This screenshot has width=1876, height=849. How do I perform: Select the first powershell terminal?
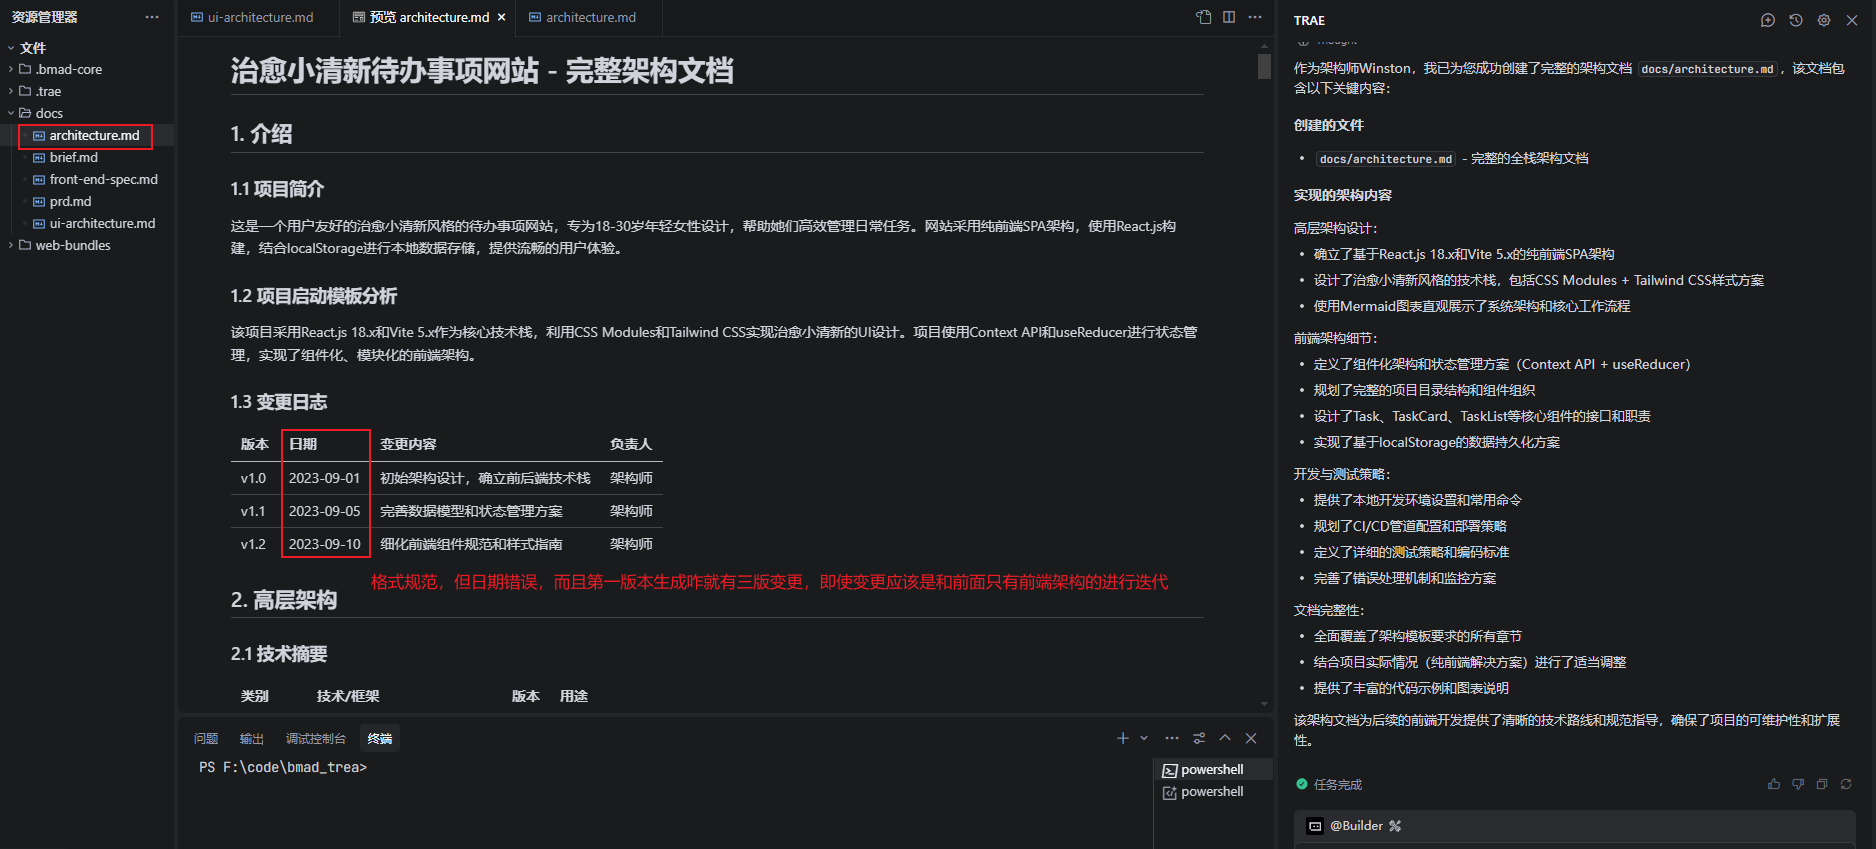pos(1213,769)
